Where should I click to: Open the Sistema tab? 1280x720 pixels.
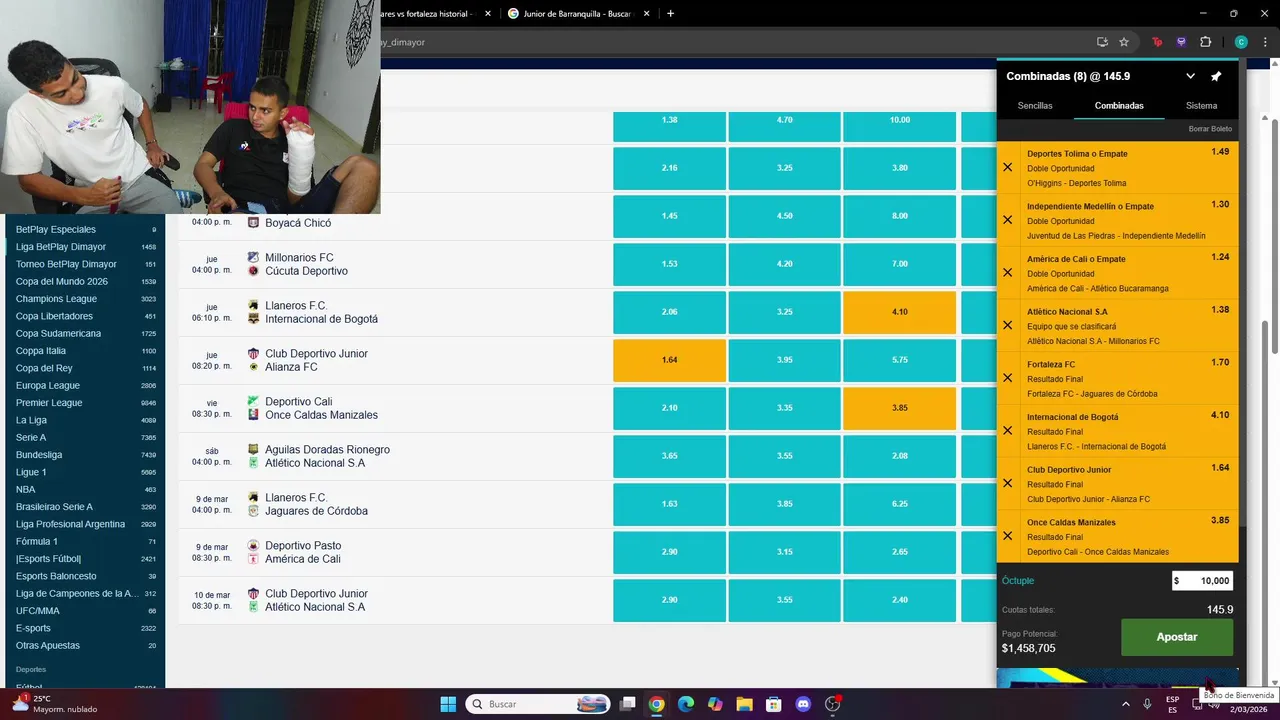1201,105
